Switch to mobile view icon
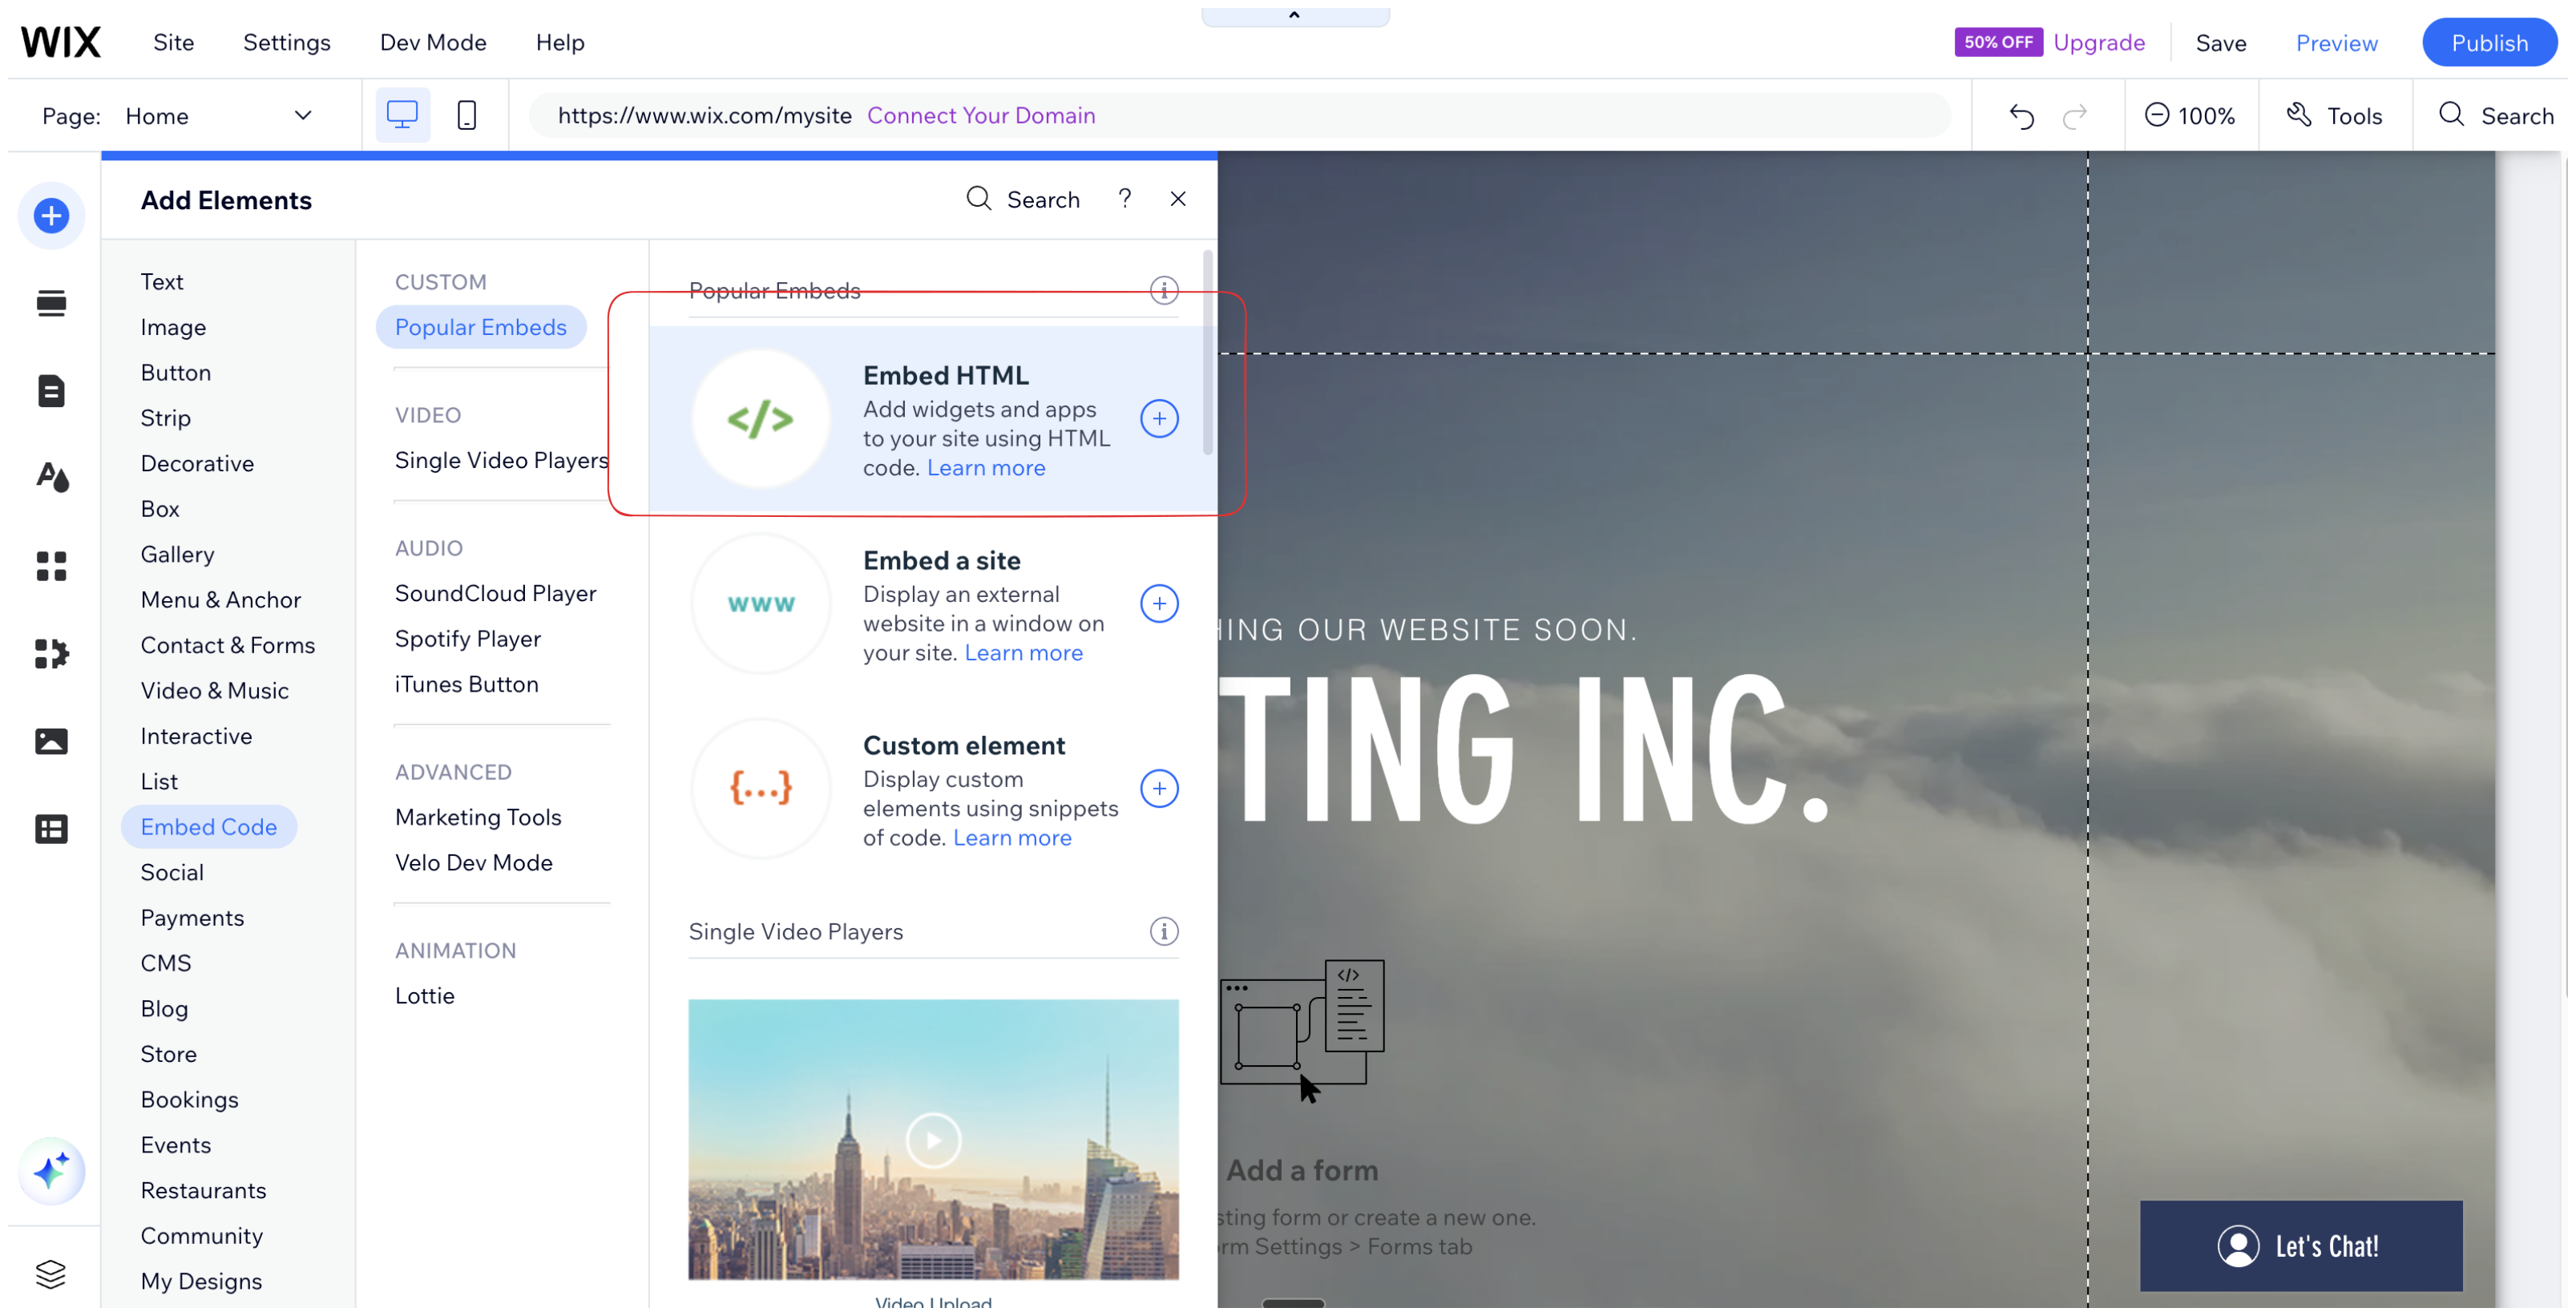This screenshot has width=2576, height=1316. 466,115
